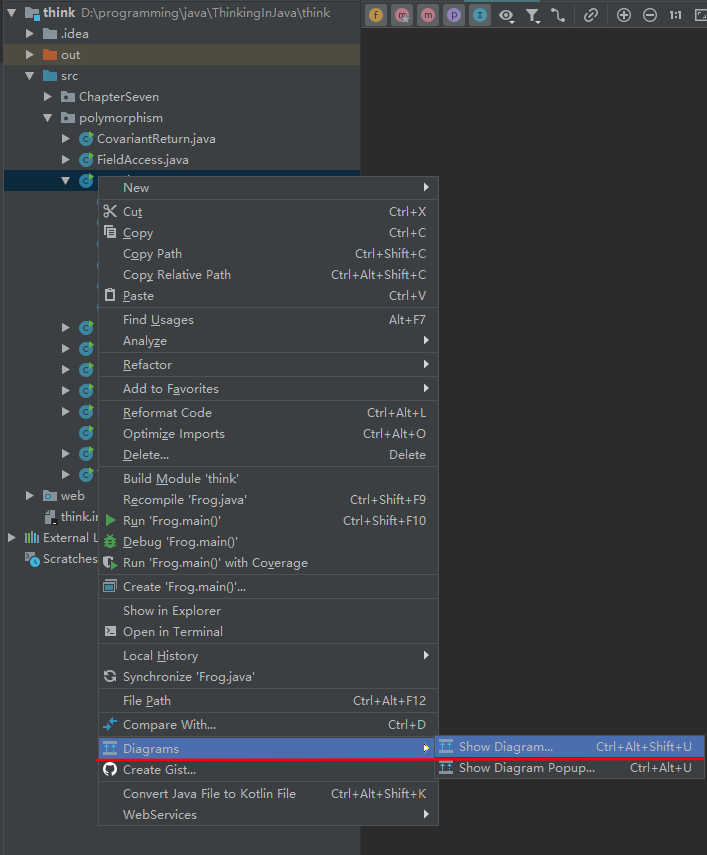
Task: Select File Path entry
Action: click(268, 701)
